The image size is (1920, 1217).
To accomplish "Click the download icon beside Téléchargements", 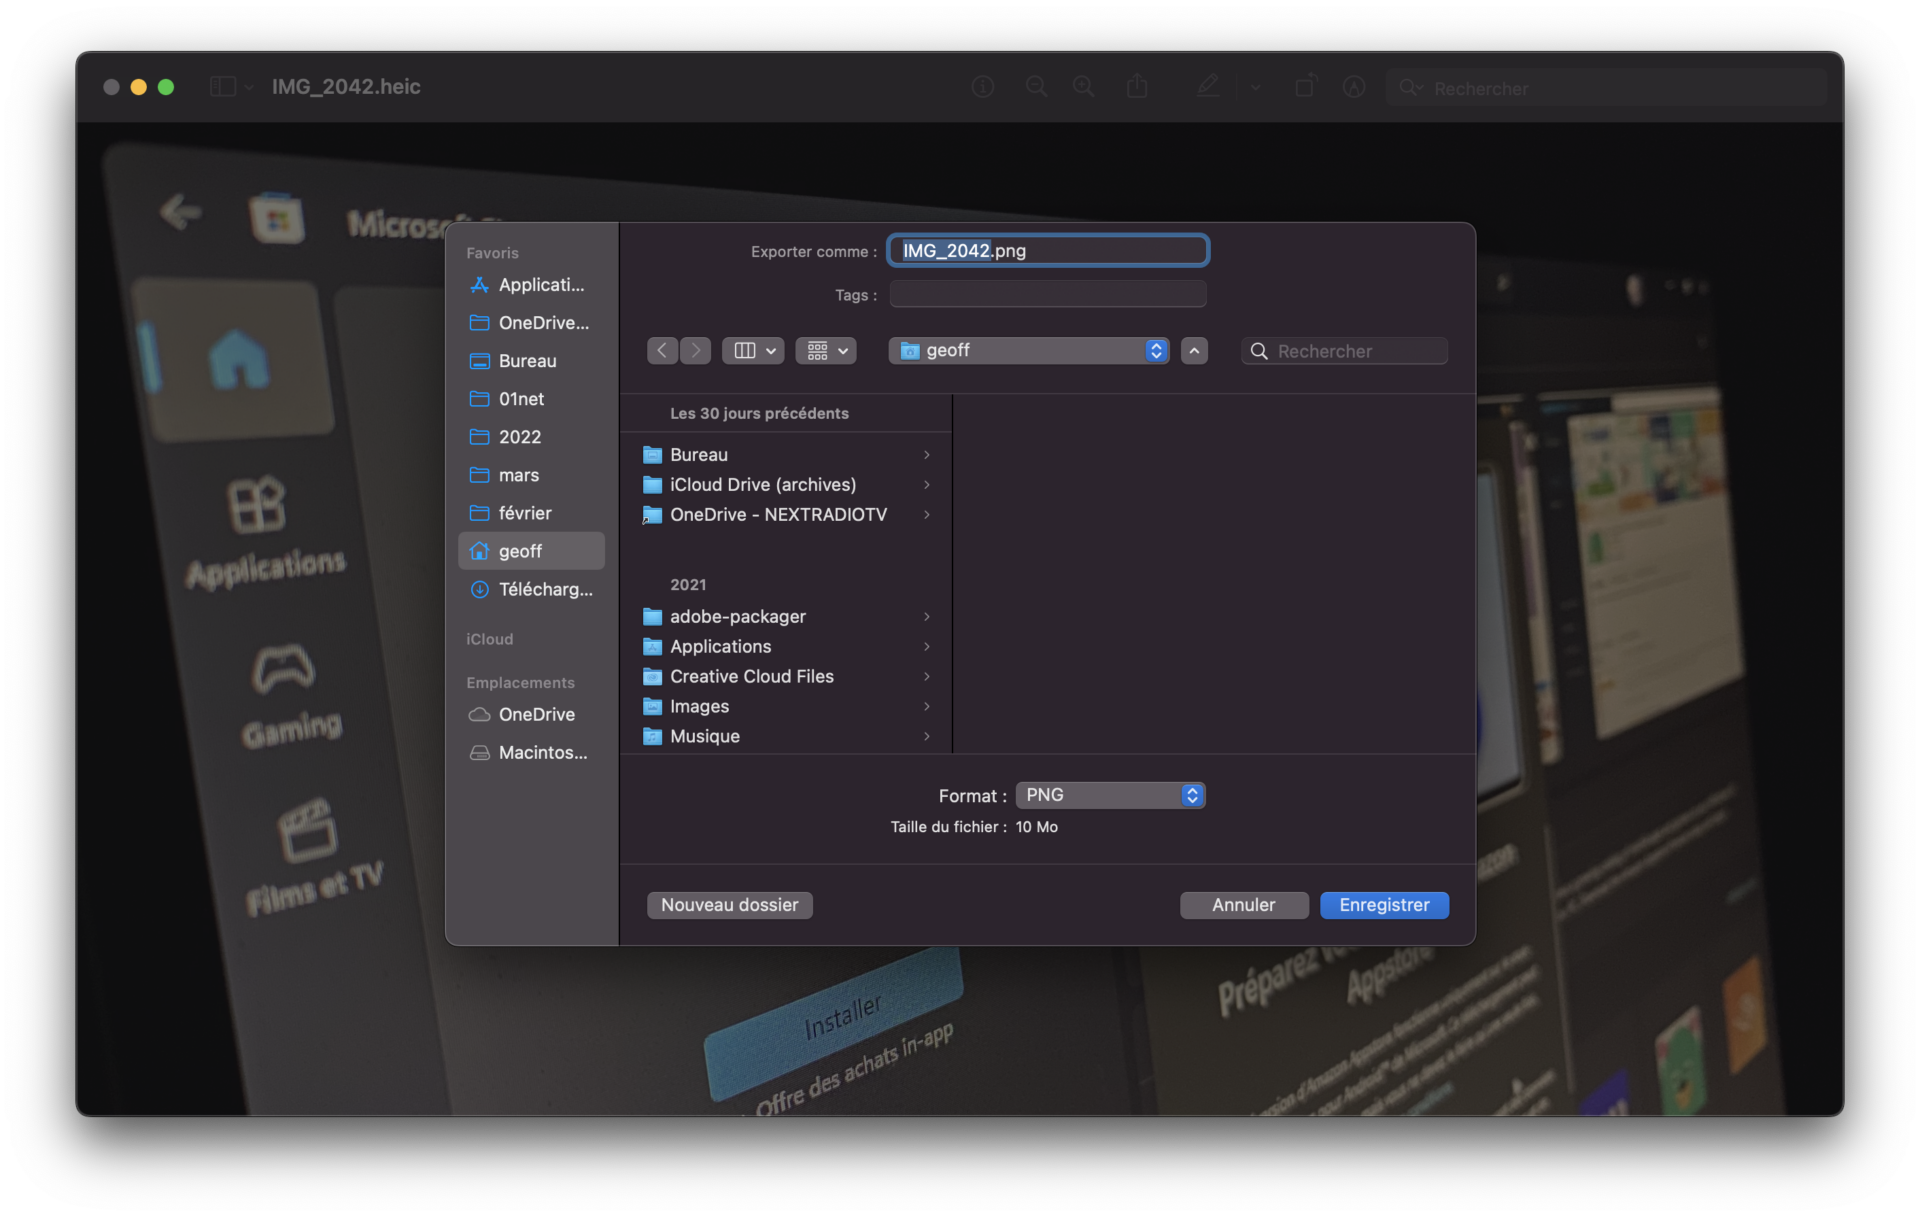I will click(x=480, y=589).
